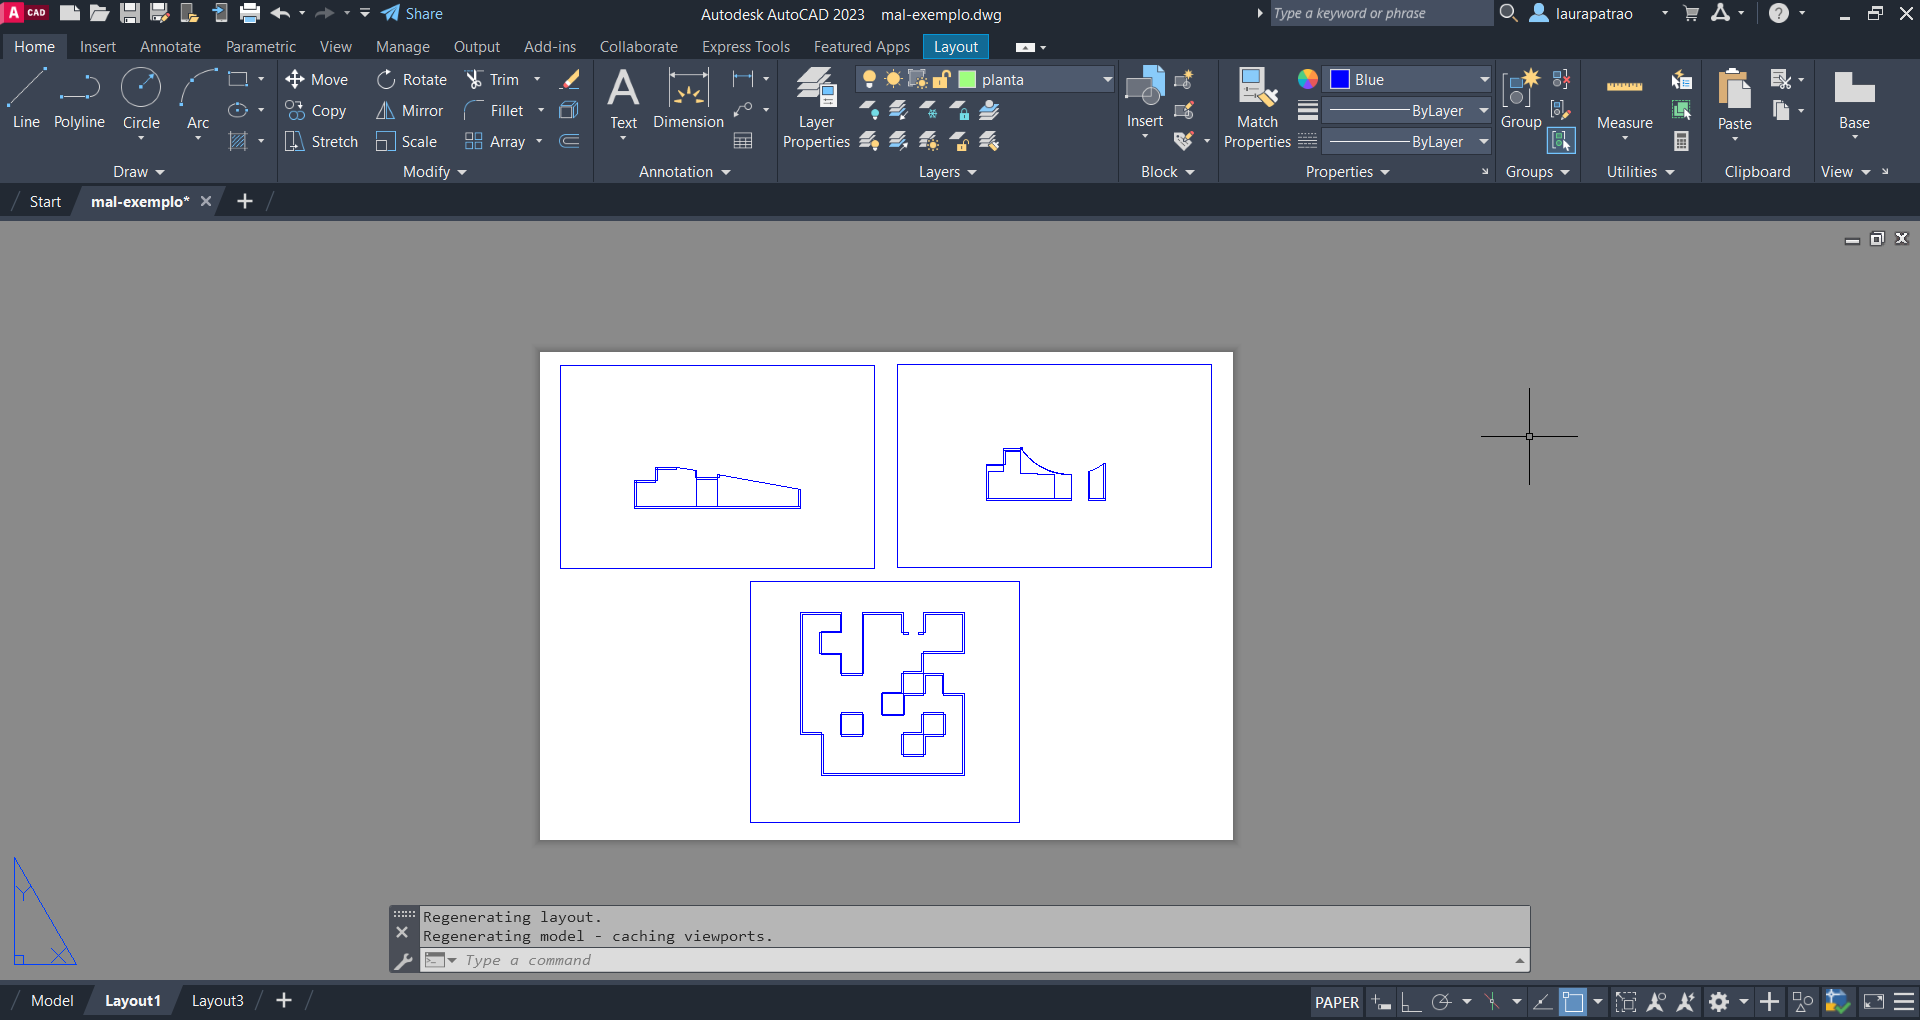Toggle PAPER/MODEL space button
Image resolution: width=1920 pixels, height=1020 pixels.
click(1336, 1002)
